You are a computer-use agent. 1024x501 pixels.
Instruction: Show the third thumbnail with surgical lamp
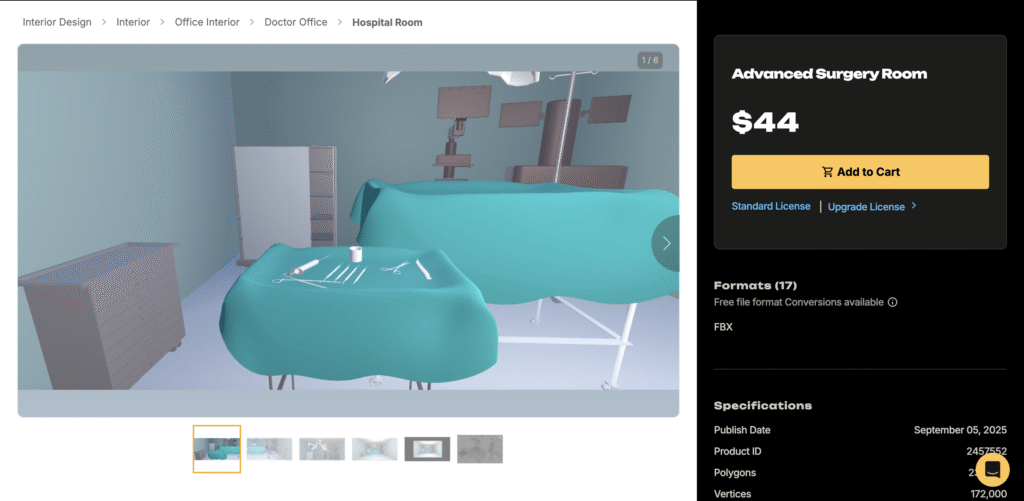322,449
